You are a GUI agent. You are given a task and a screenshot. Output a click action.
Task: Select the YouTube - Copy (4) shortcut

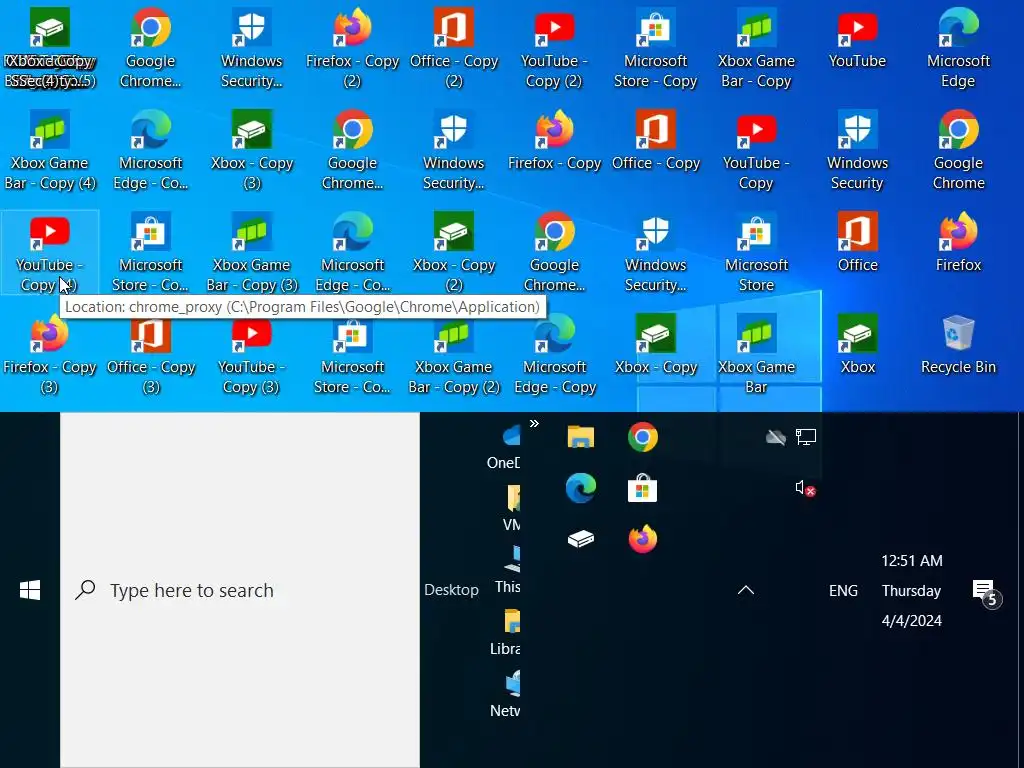pyautogui.click(x=50, y=253)
